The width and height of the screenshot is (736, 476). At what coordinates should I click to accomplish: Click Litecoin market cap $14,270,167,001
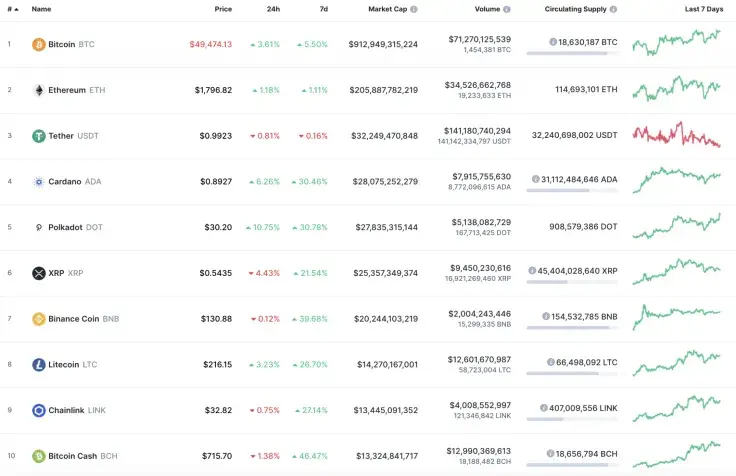[387, 365]
